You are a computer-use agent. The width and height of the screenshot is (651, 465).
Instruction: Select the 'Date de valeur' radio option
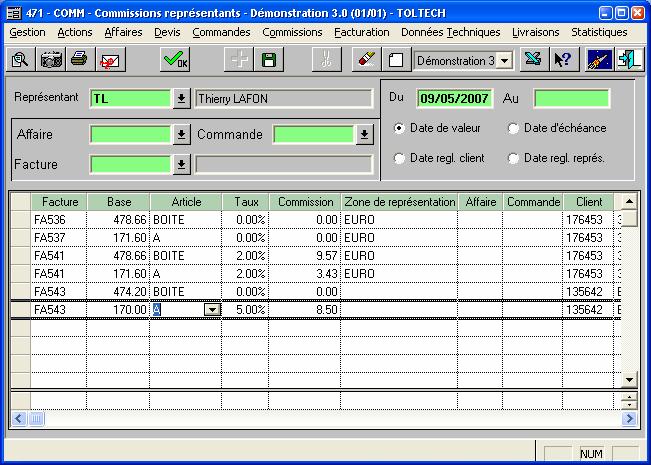coord(400,128)
